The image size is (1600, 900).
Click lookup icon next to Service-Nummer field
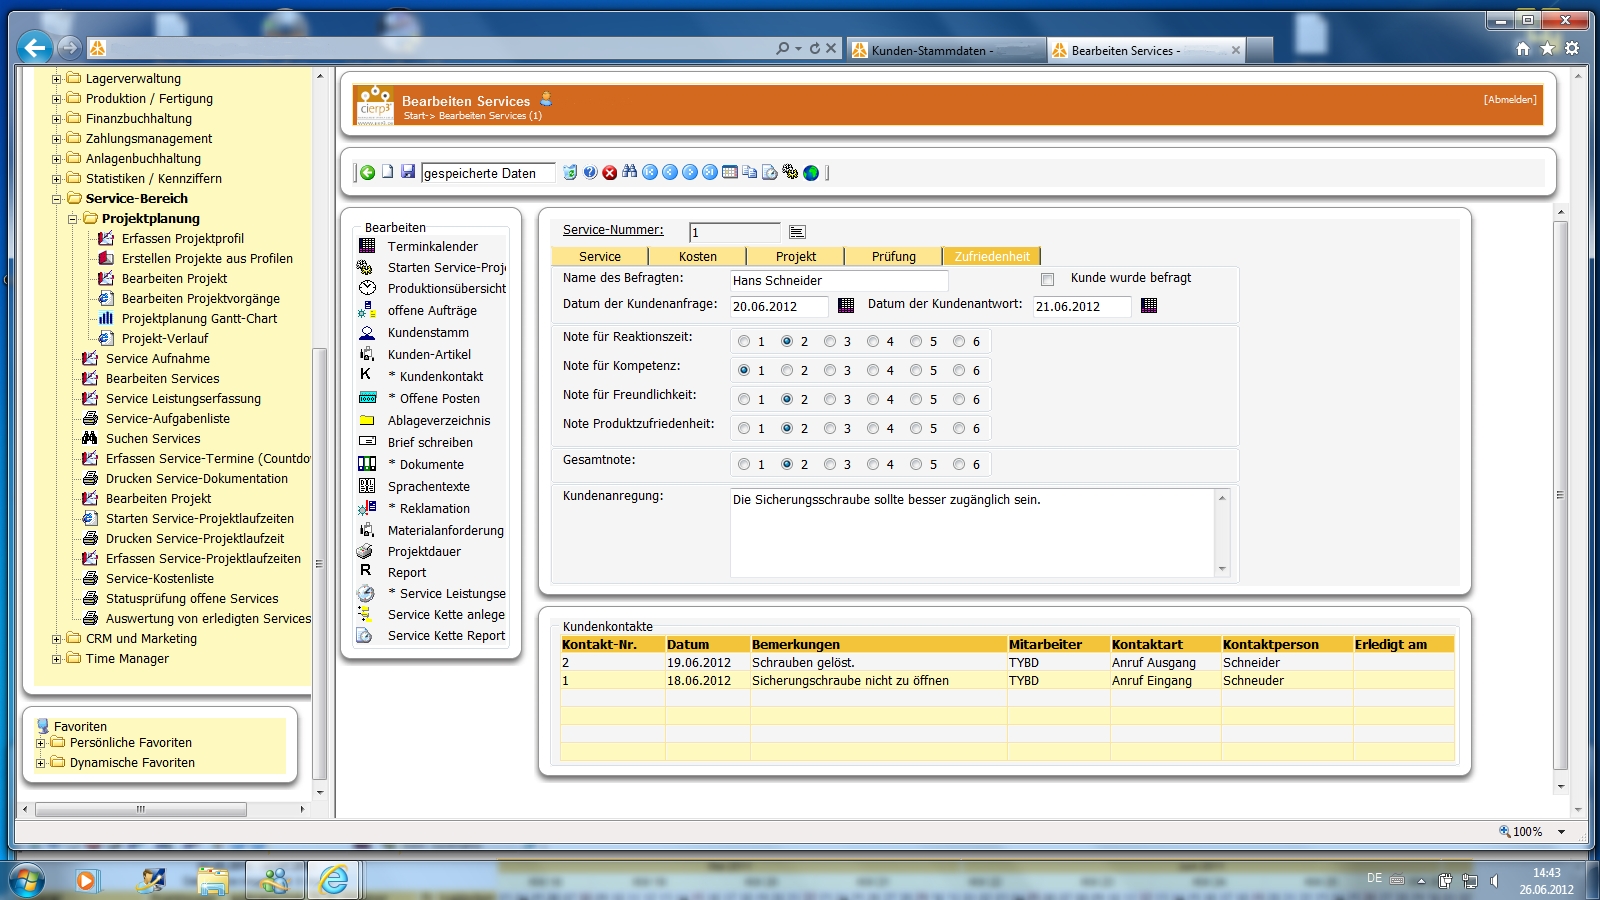(x=797, y=232)
